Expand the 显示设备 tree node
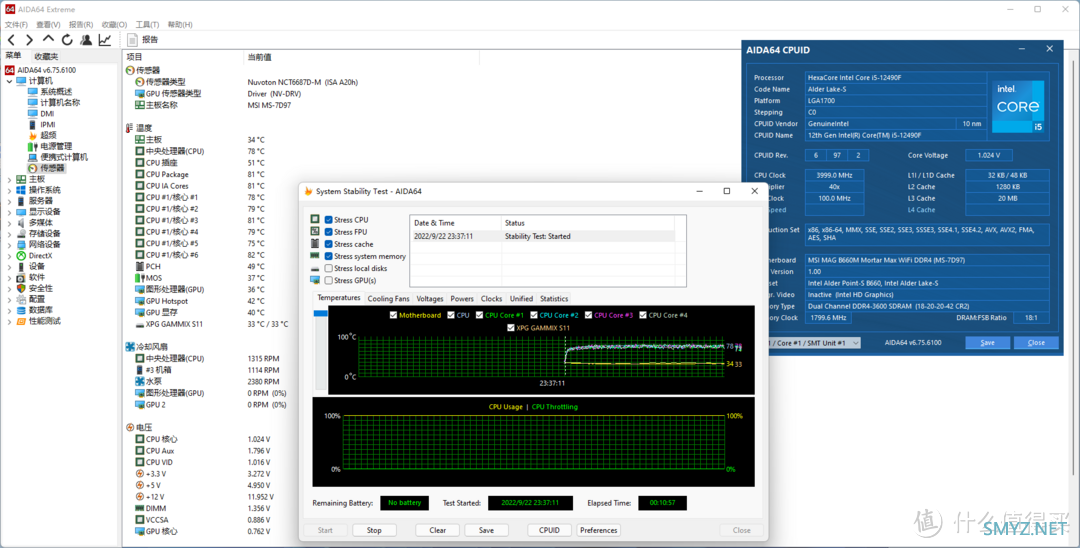The width and height of the screenshot is (1080, 548). click(x=9, y=212)
